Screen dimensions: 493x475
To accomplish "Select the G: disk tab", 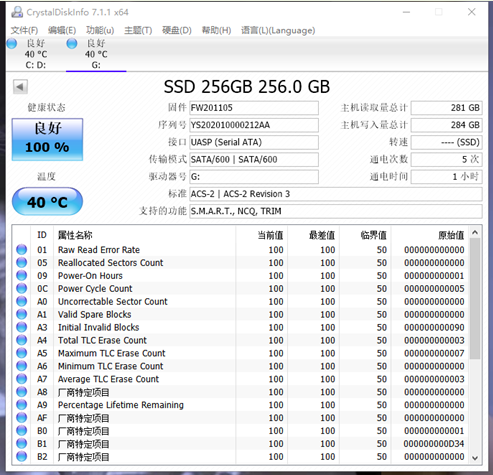I will [96, 54].
